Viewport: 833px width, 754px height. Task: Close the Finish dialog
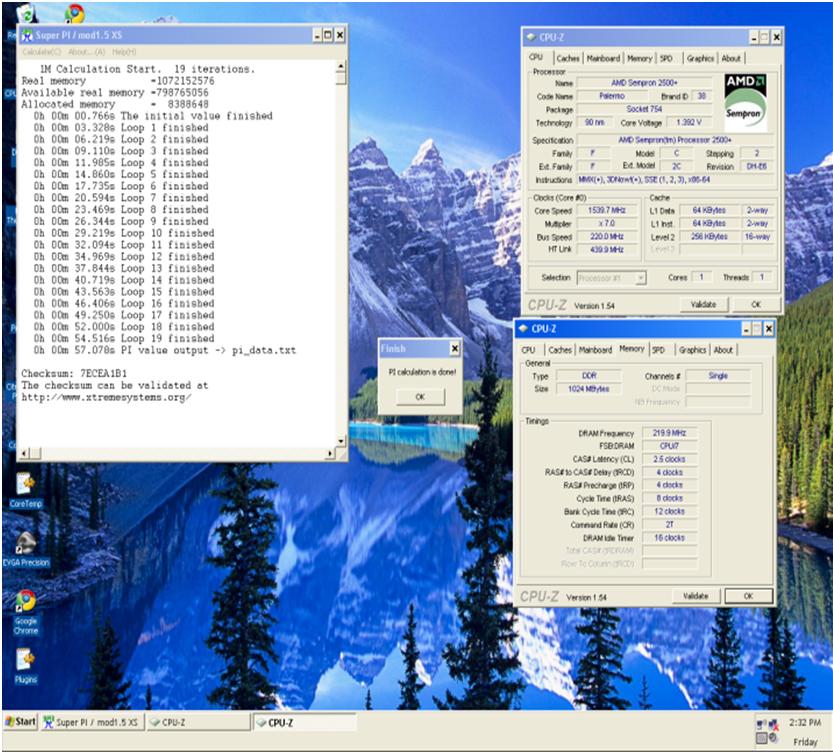coord(455,348)
